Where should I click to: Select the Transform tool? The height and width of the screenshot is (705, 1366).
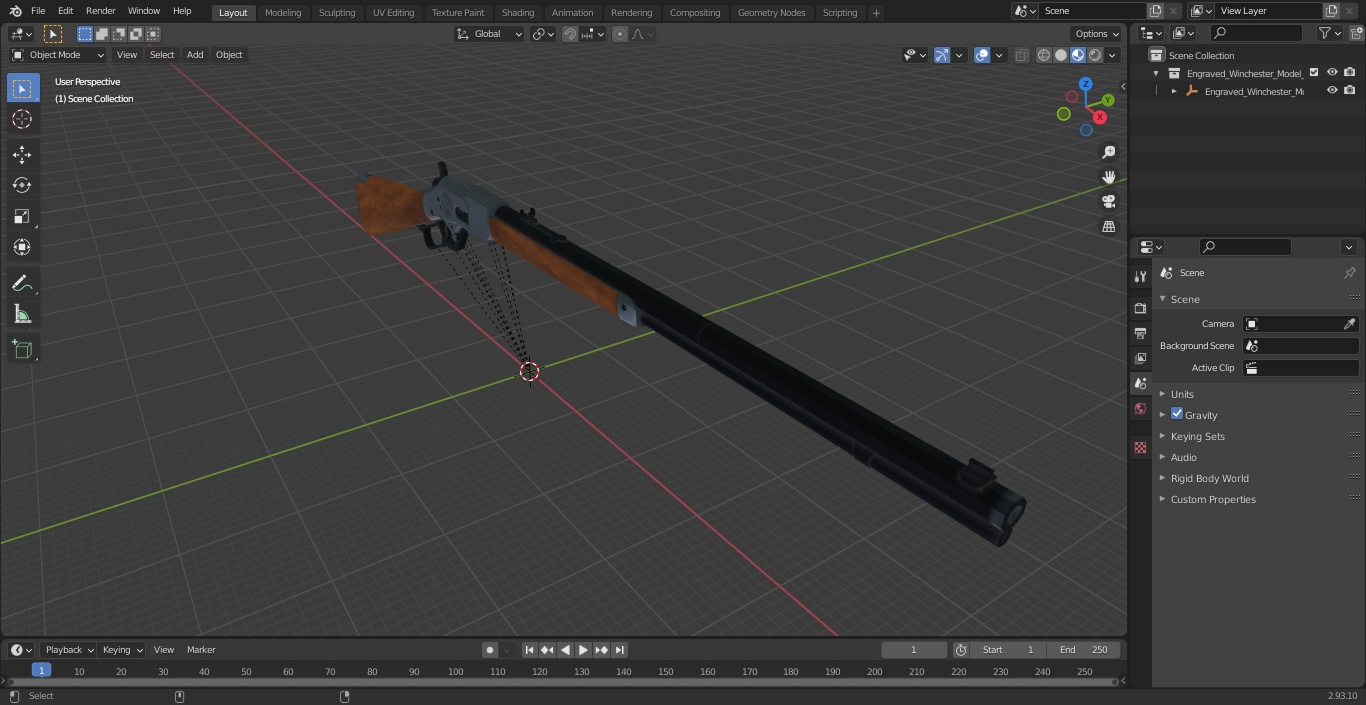pos(22,247)
